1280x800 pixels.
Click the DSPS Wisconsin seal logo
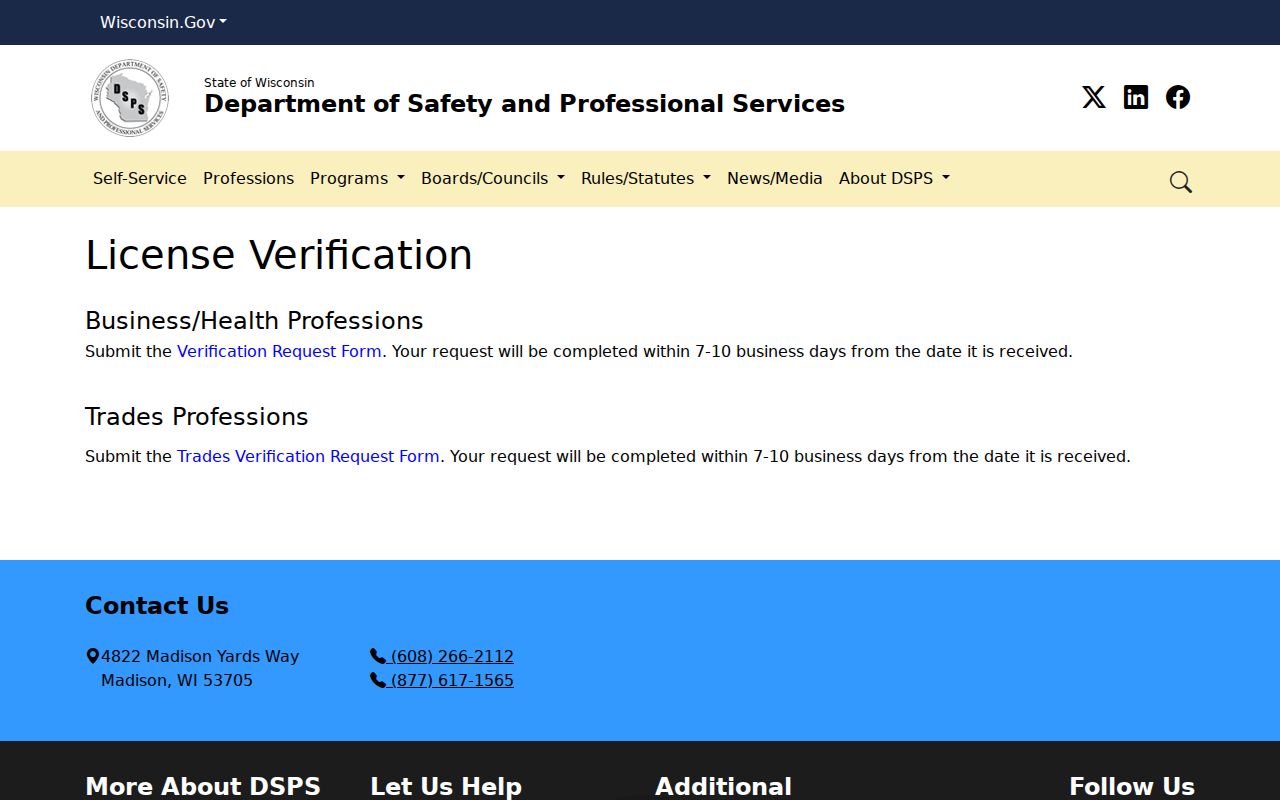[x=129, y=98]
